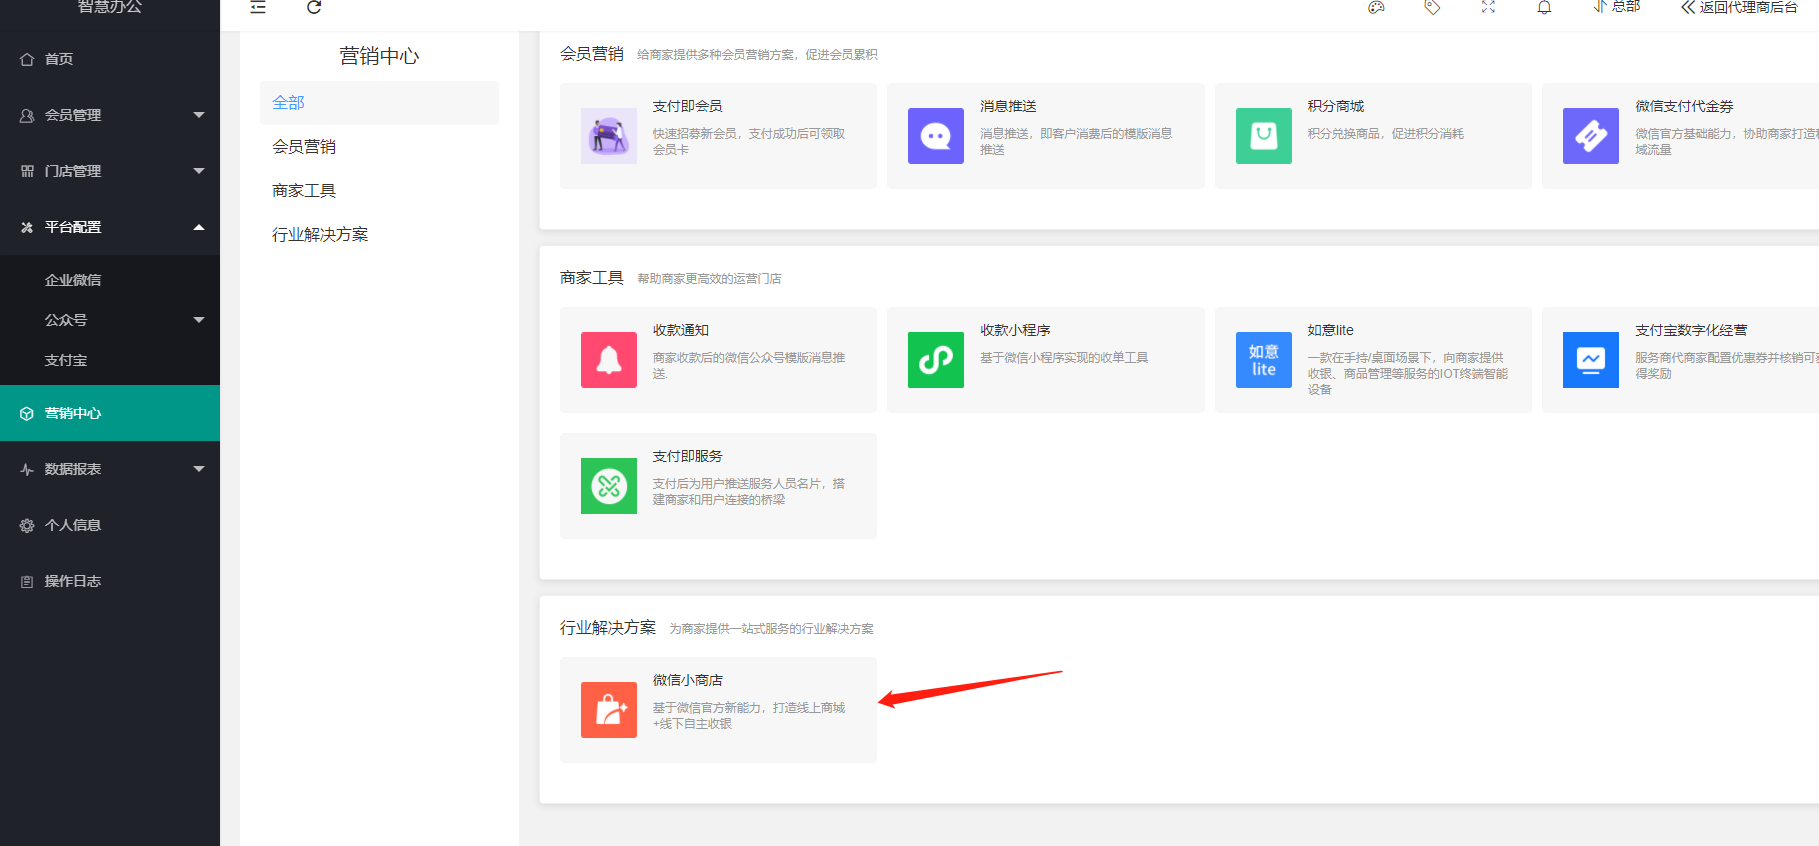1819x846 pixels.
Task: Open the 微信支付代金券 ticket icon
Action: coord(1590,135)
